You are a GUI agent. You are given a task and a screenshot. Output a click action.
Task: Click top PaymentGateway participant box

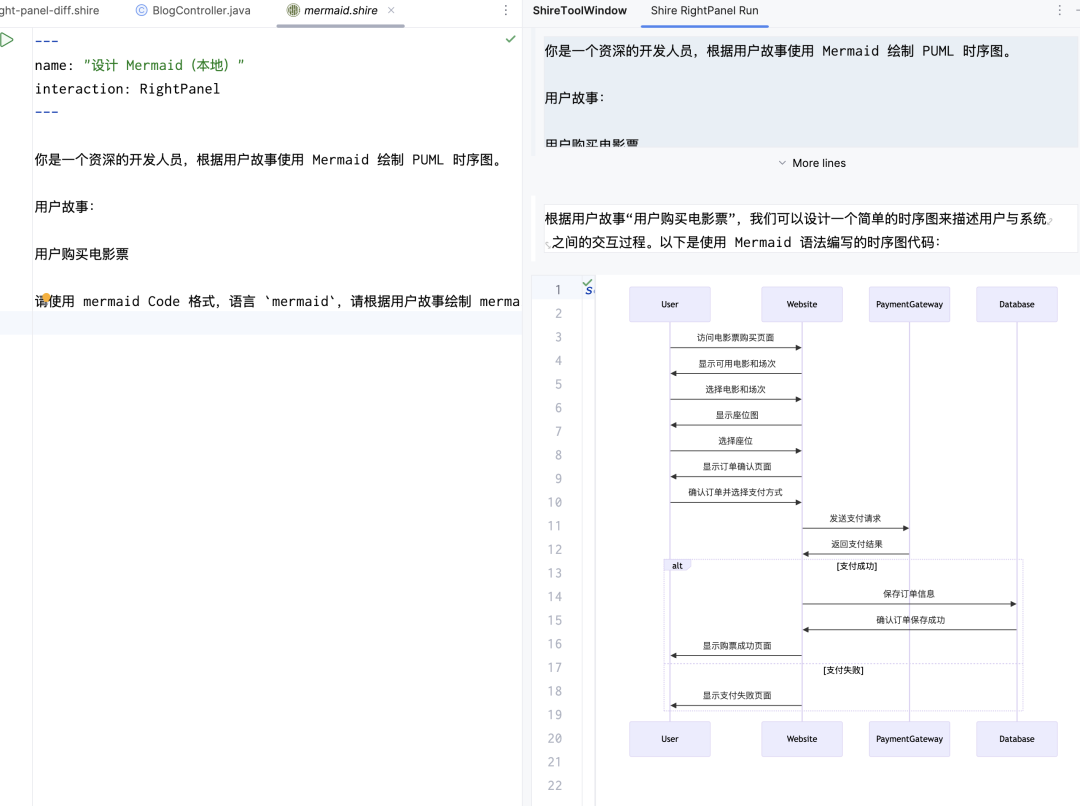click(909, 304)
